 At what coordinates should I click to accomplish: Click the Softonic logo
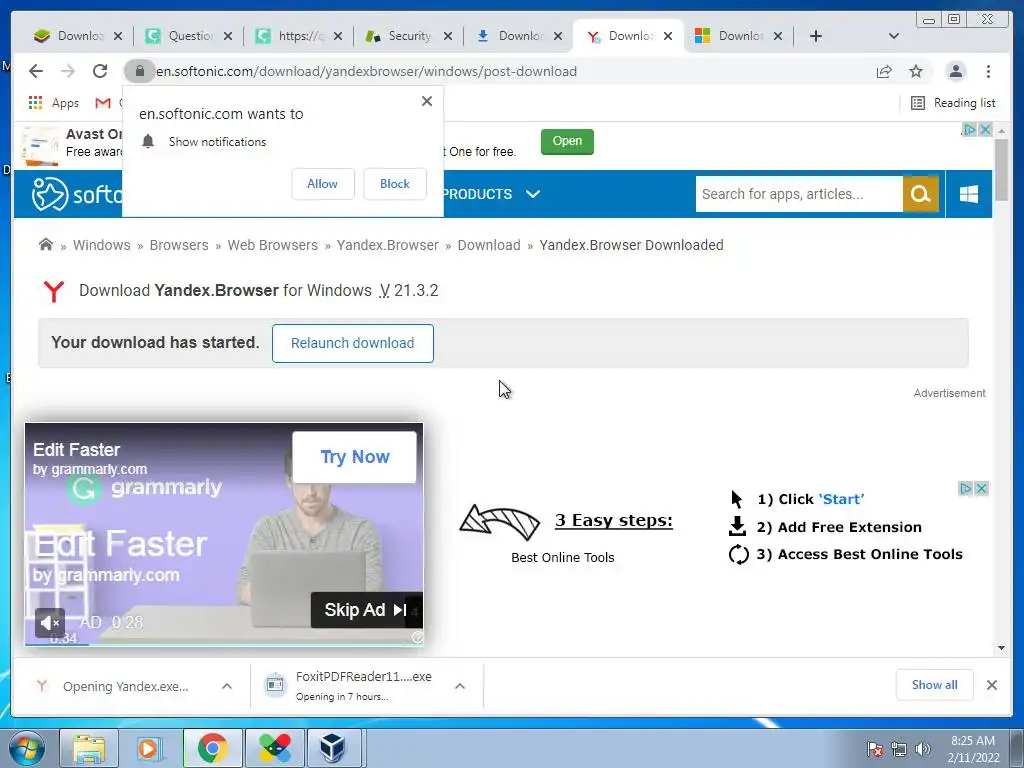tap(77, 194)
